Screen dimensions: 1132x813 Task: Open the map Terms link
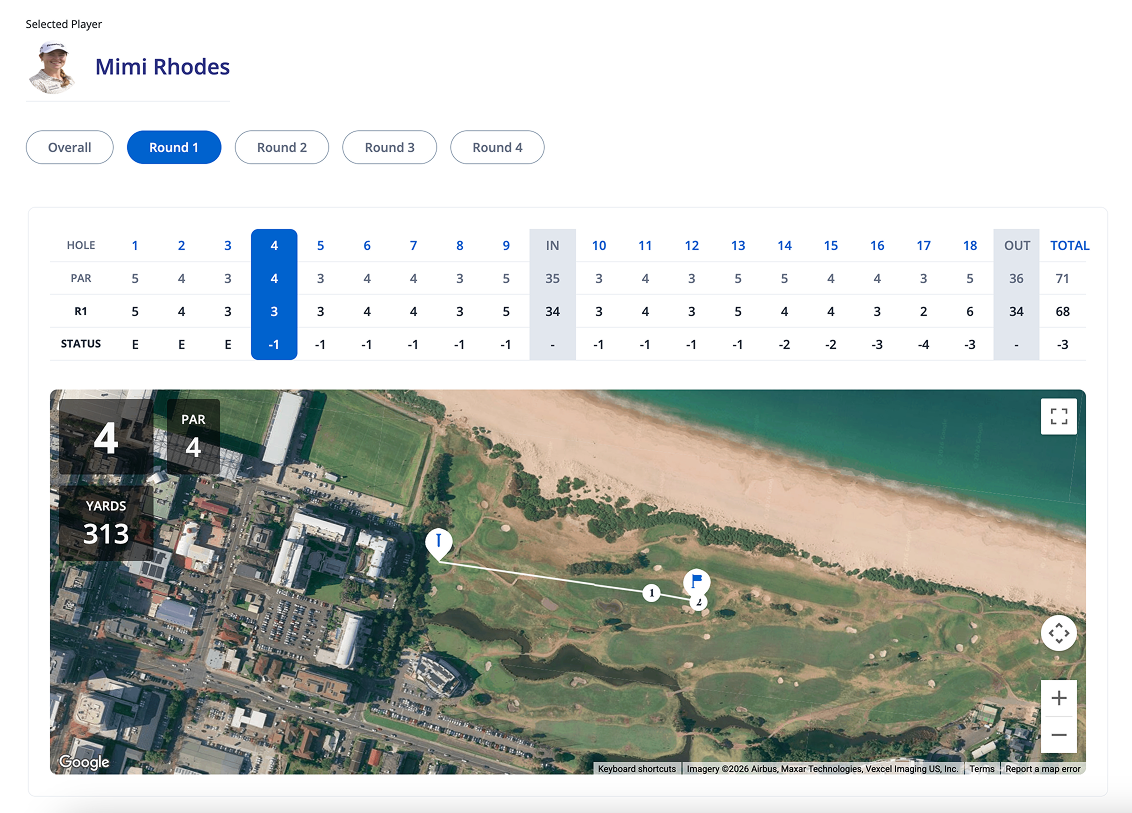[x=982, y=769]
